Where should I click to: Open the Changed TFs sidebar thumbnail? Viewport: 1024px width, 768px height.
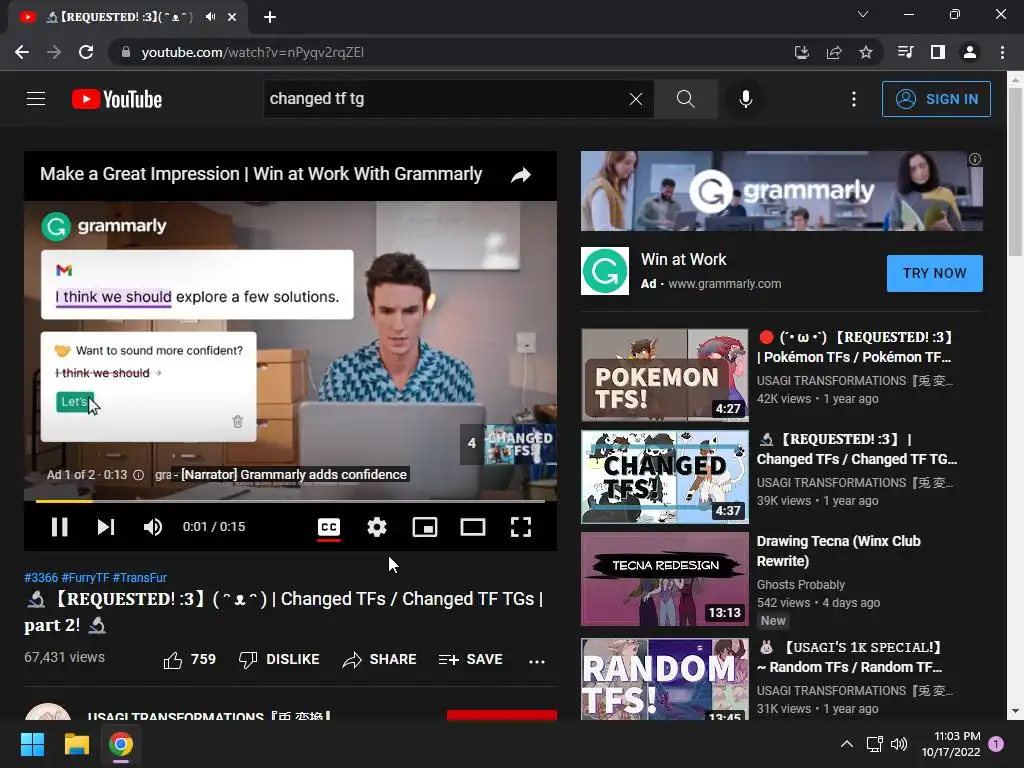tap(665, 477)
